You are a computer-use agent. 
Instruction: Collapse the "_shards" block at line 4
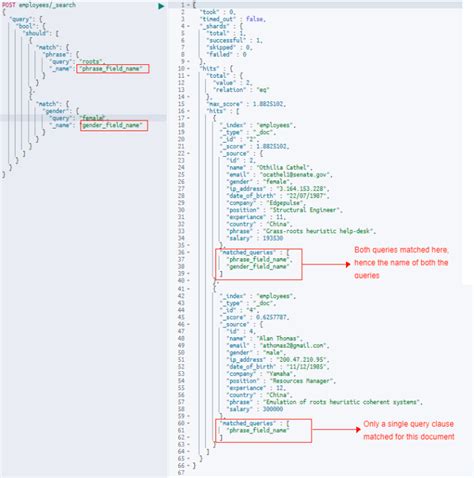point(188,26)
